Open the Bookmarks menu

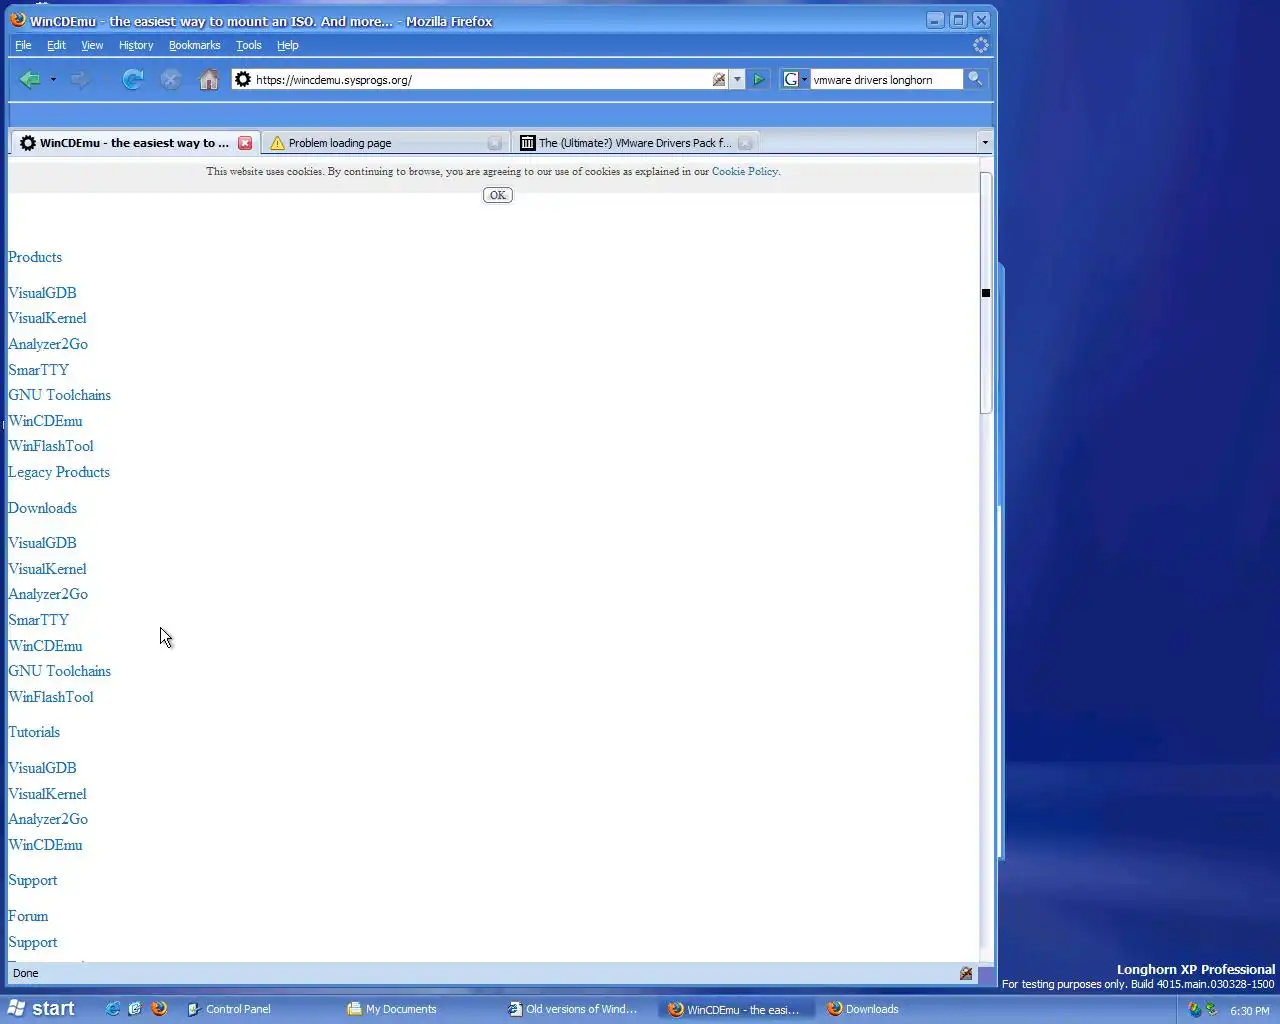coord(194,45)
